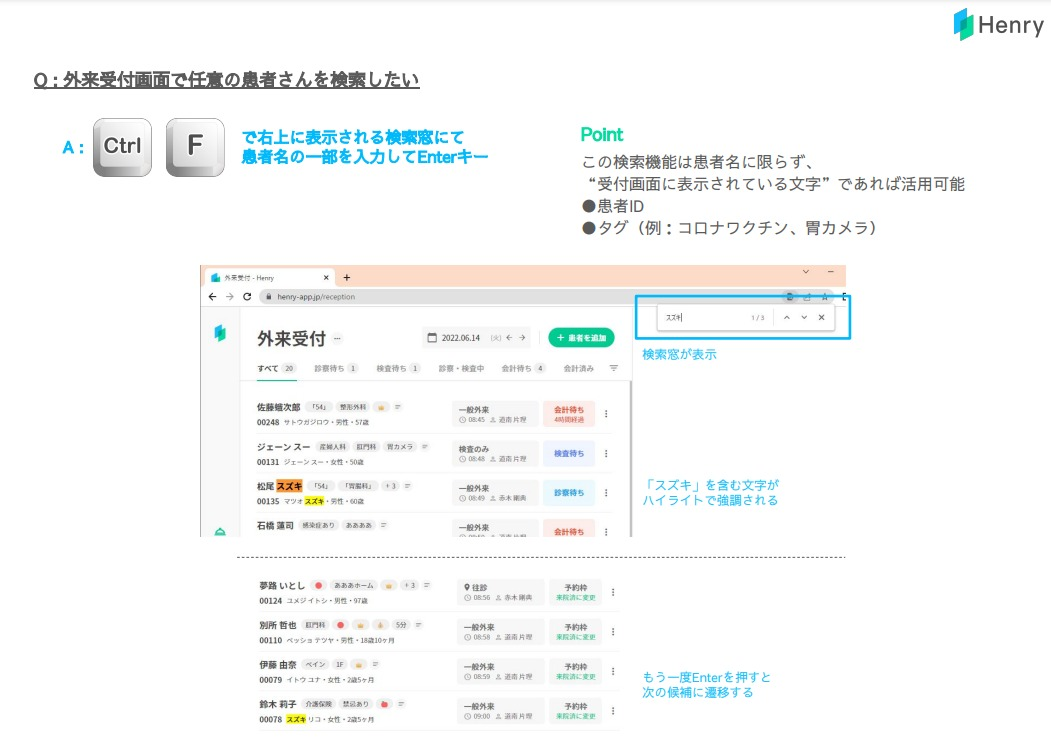Click patient name 佐藤蛾次郎
This screenshot has height=741, width=1051.
278,407
